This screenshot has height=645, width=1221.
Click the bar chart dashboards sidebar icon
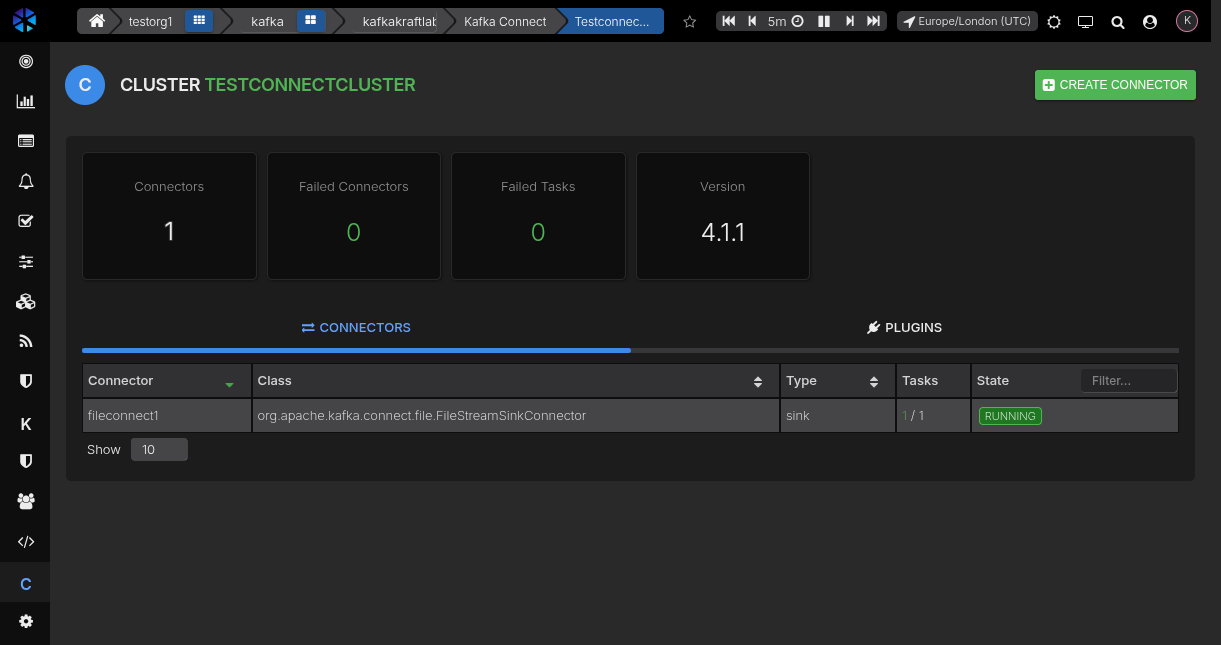pos(26,101)
